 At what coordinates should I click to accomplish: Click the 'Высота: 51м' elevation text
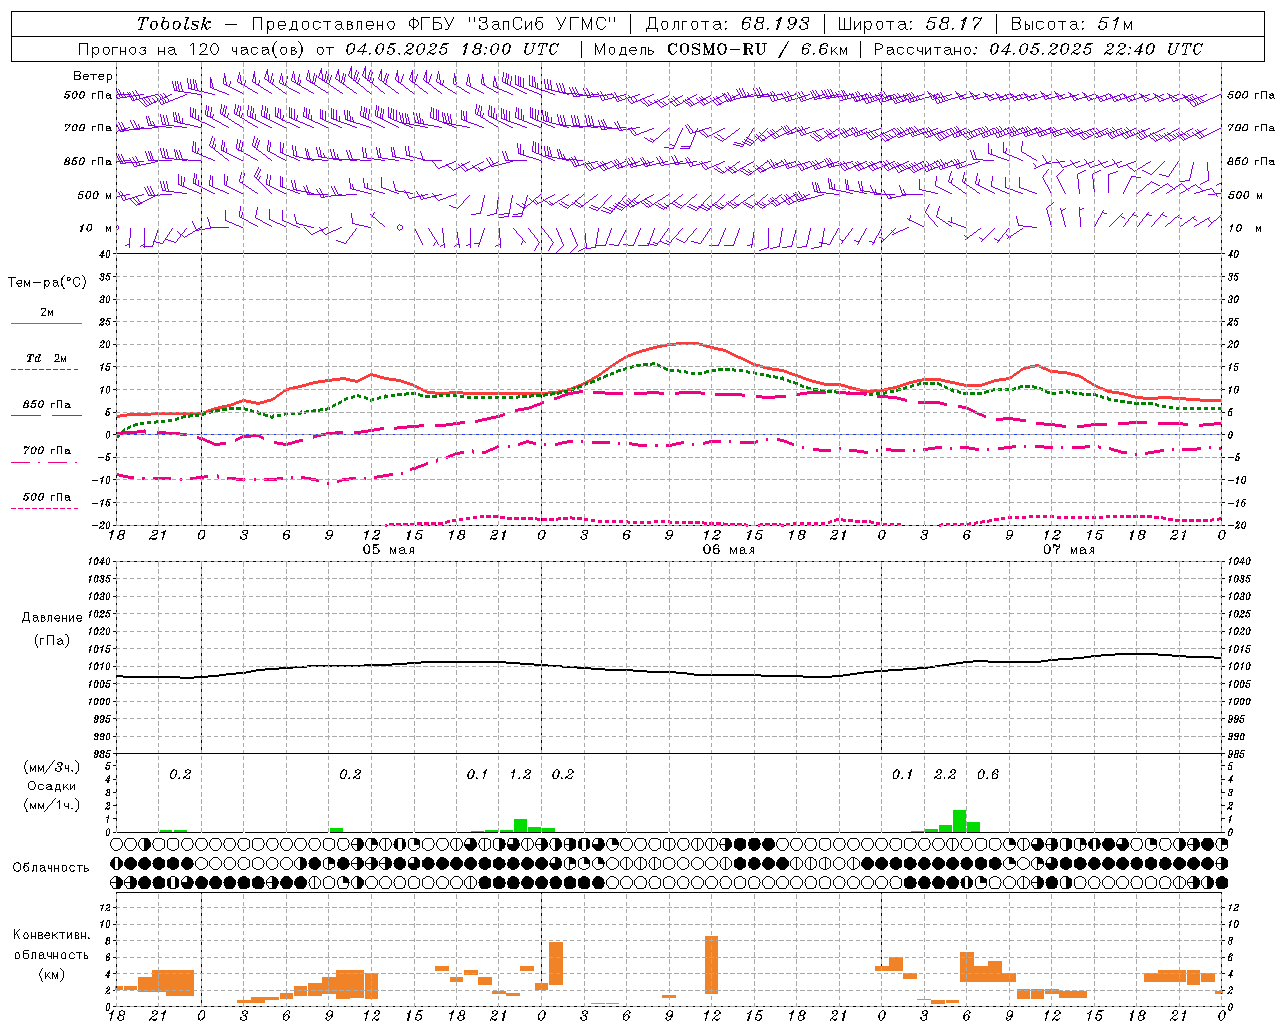click(1072, 24)
